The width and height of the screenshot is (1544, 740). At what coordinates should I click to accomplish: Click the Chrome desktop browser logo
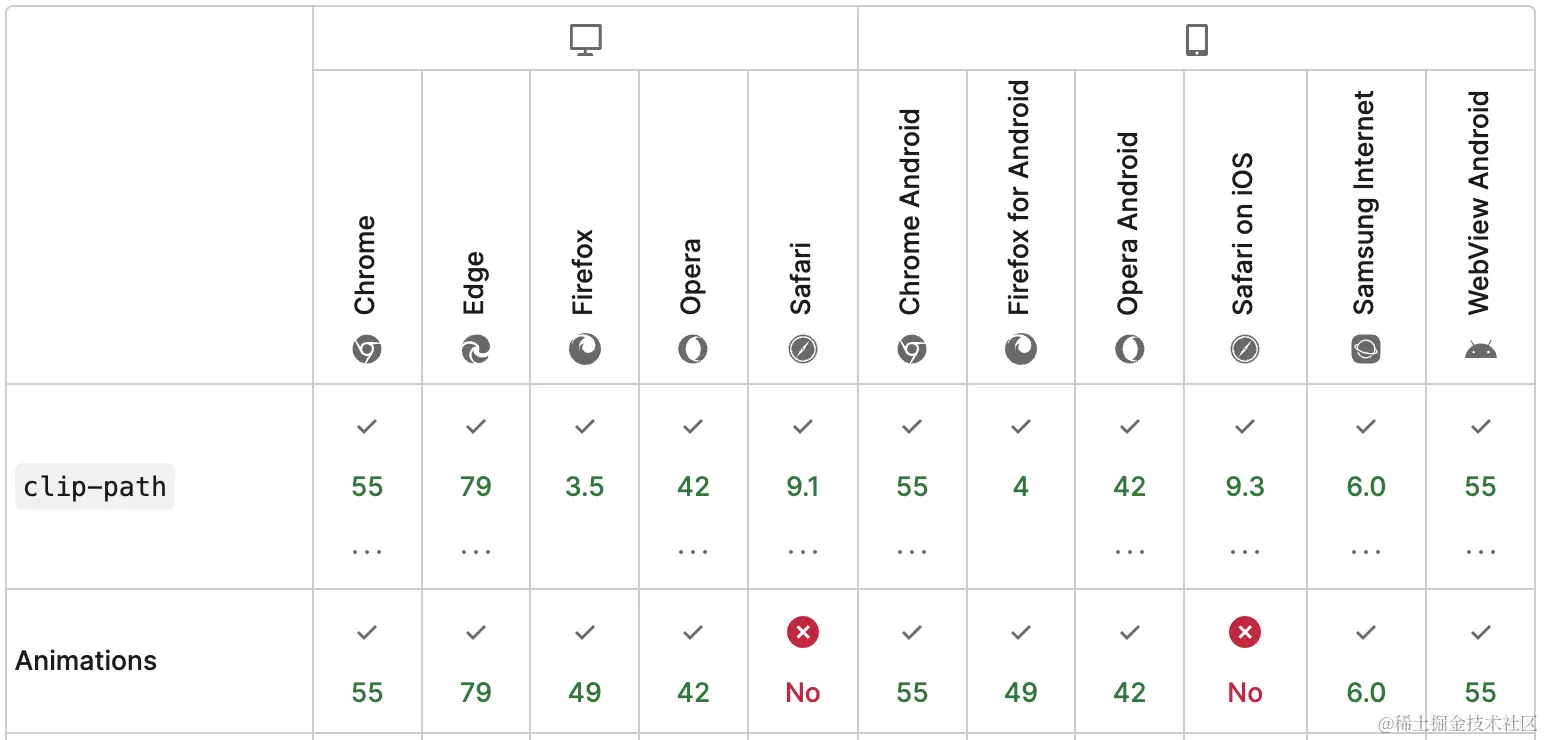[367, 349]
